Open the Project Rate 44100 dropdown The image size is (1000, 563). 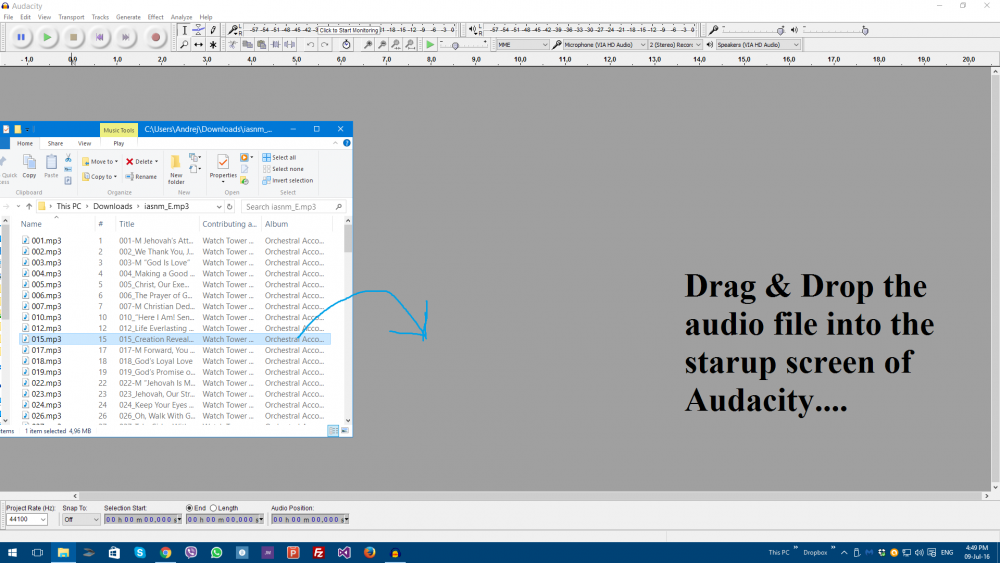(27, 520)
